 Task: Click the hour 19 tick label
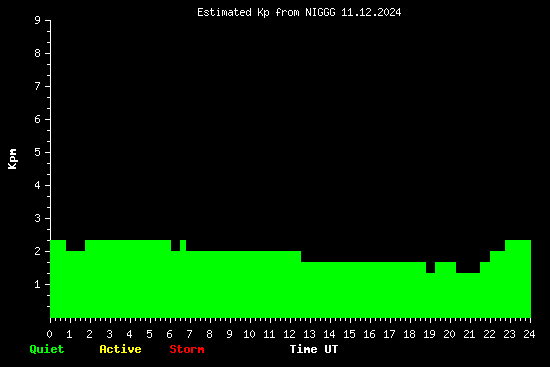429,334
